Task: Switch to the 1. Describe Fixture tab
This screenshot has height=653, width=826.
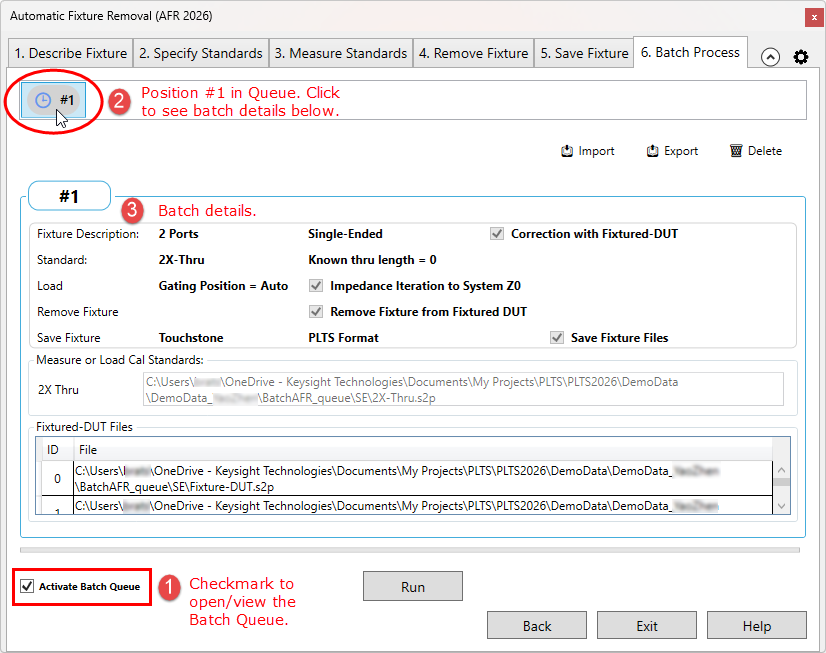Action: [70, 53]
